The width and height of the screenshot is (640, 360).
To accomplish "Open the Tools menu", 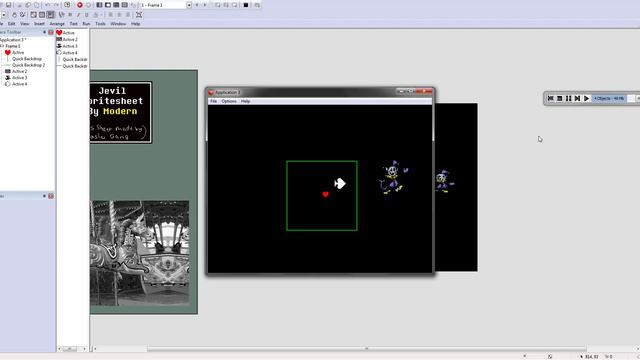I will tap(100, 24).
